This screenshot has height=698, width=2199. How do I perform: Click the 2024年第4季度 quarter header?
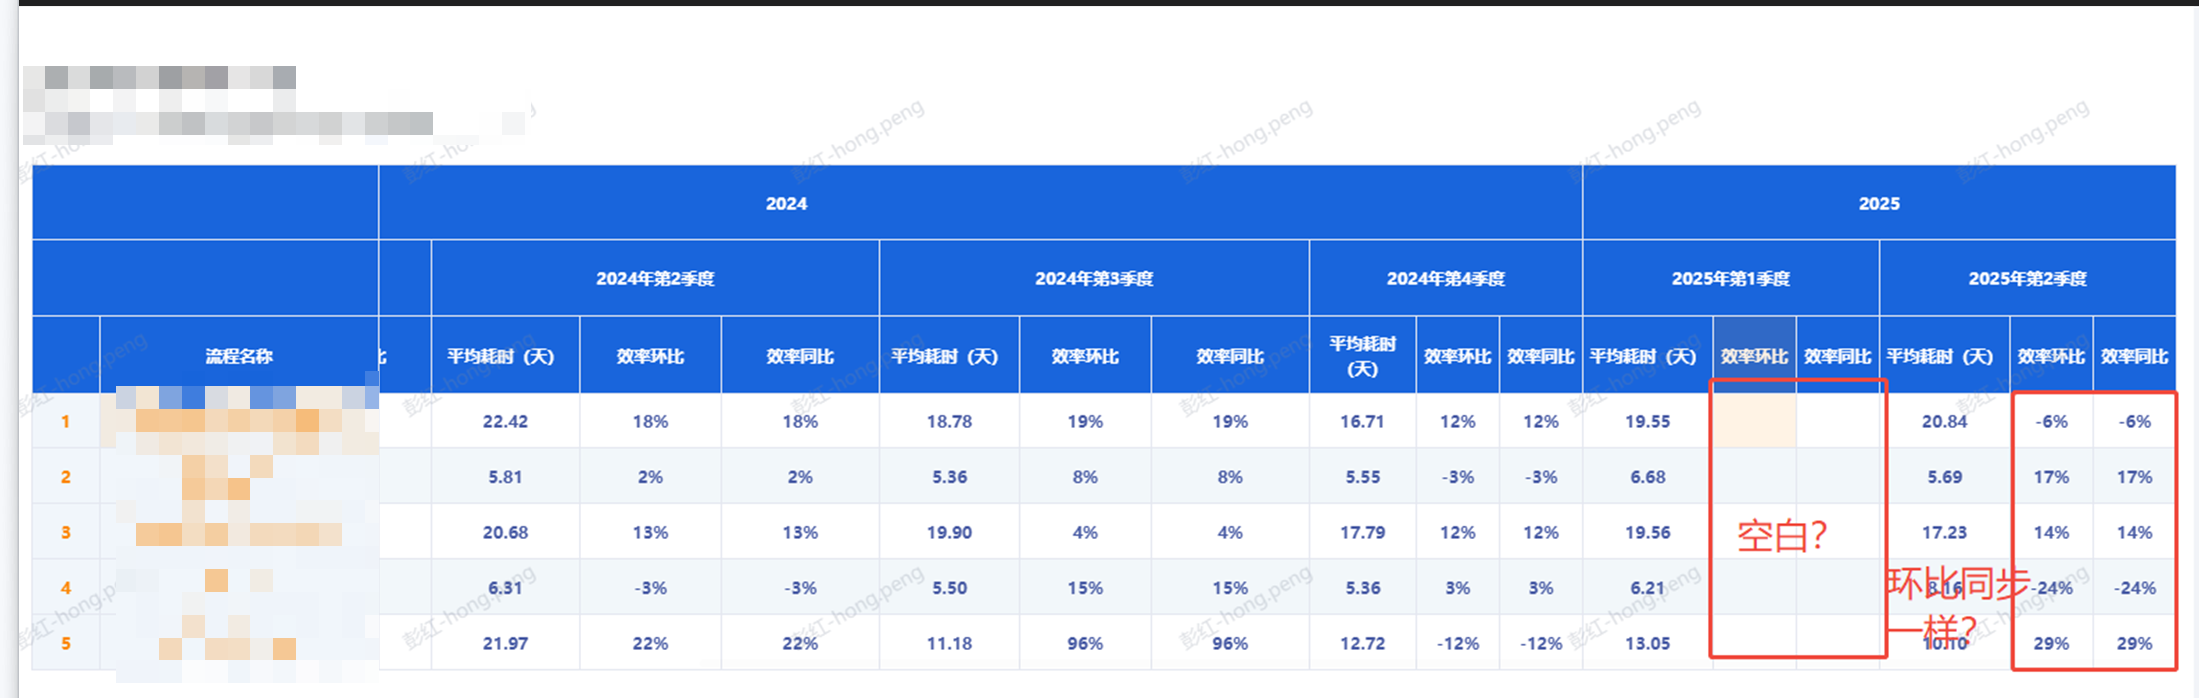tap(1446, 278)
